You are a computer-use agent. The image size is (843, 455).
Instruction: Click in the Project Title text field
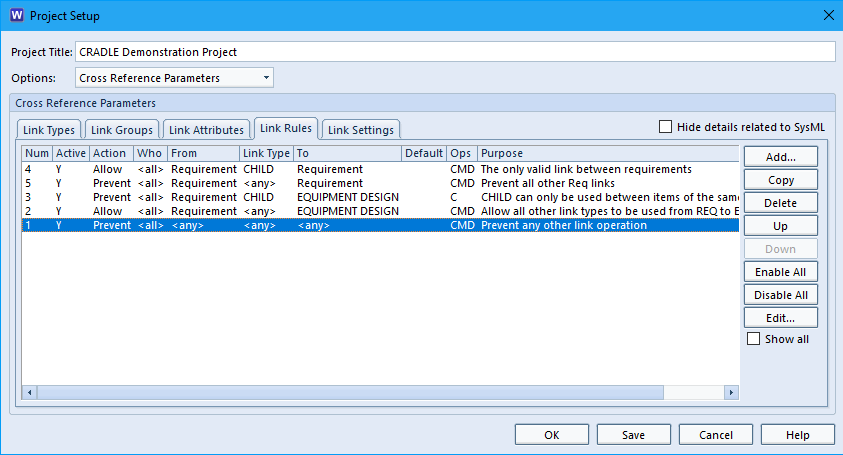pyautogui.click(x=455, y=52)
